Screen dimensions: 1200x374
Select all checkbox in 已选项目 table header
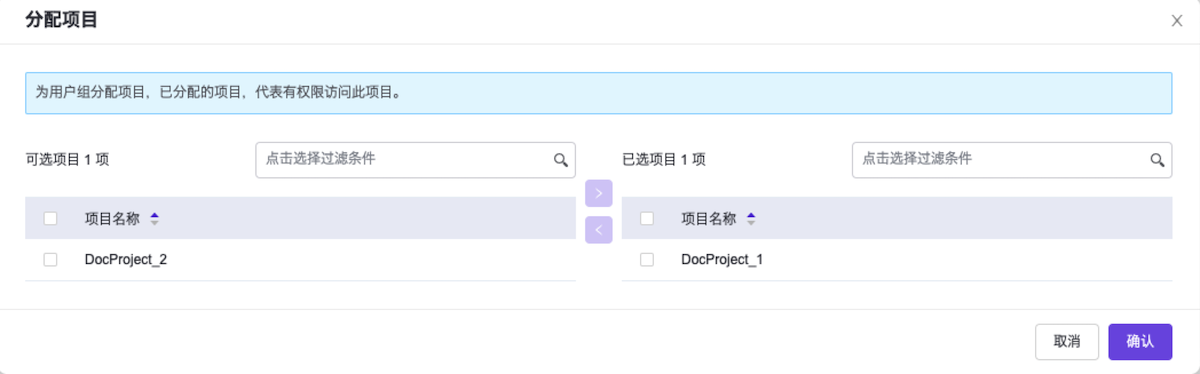647,219
